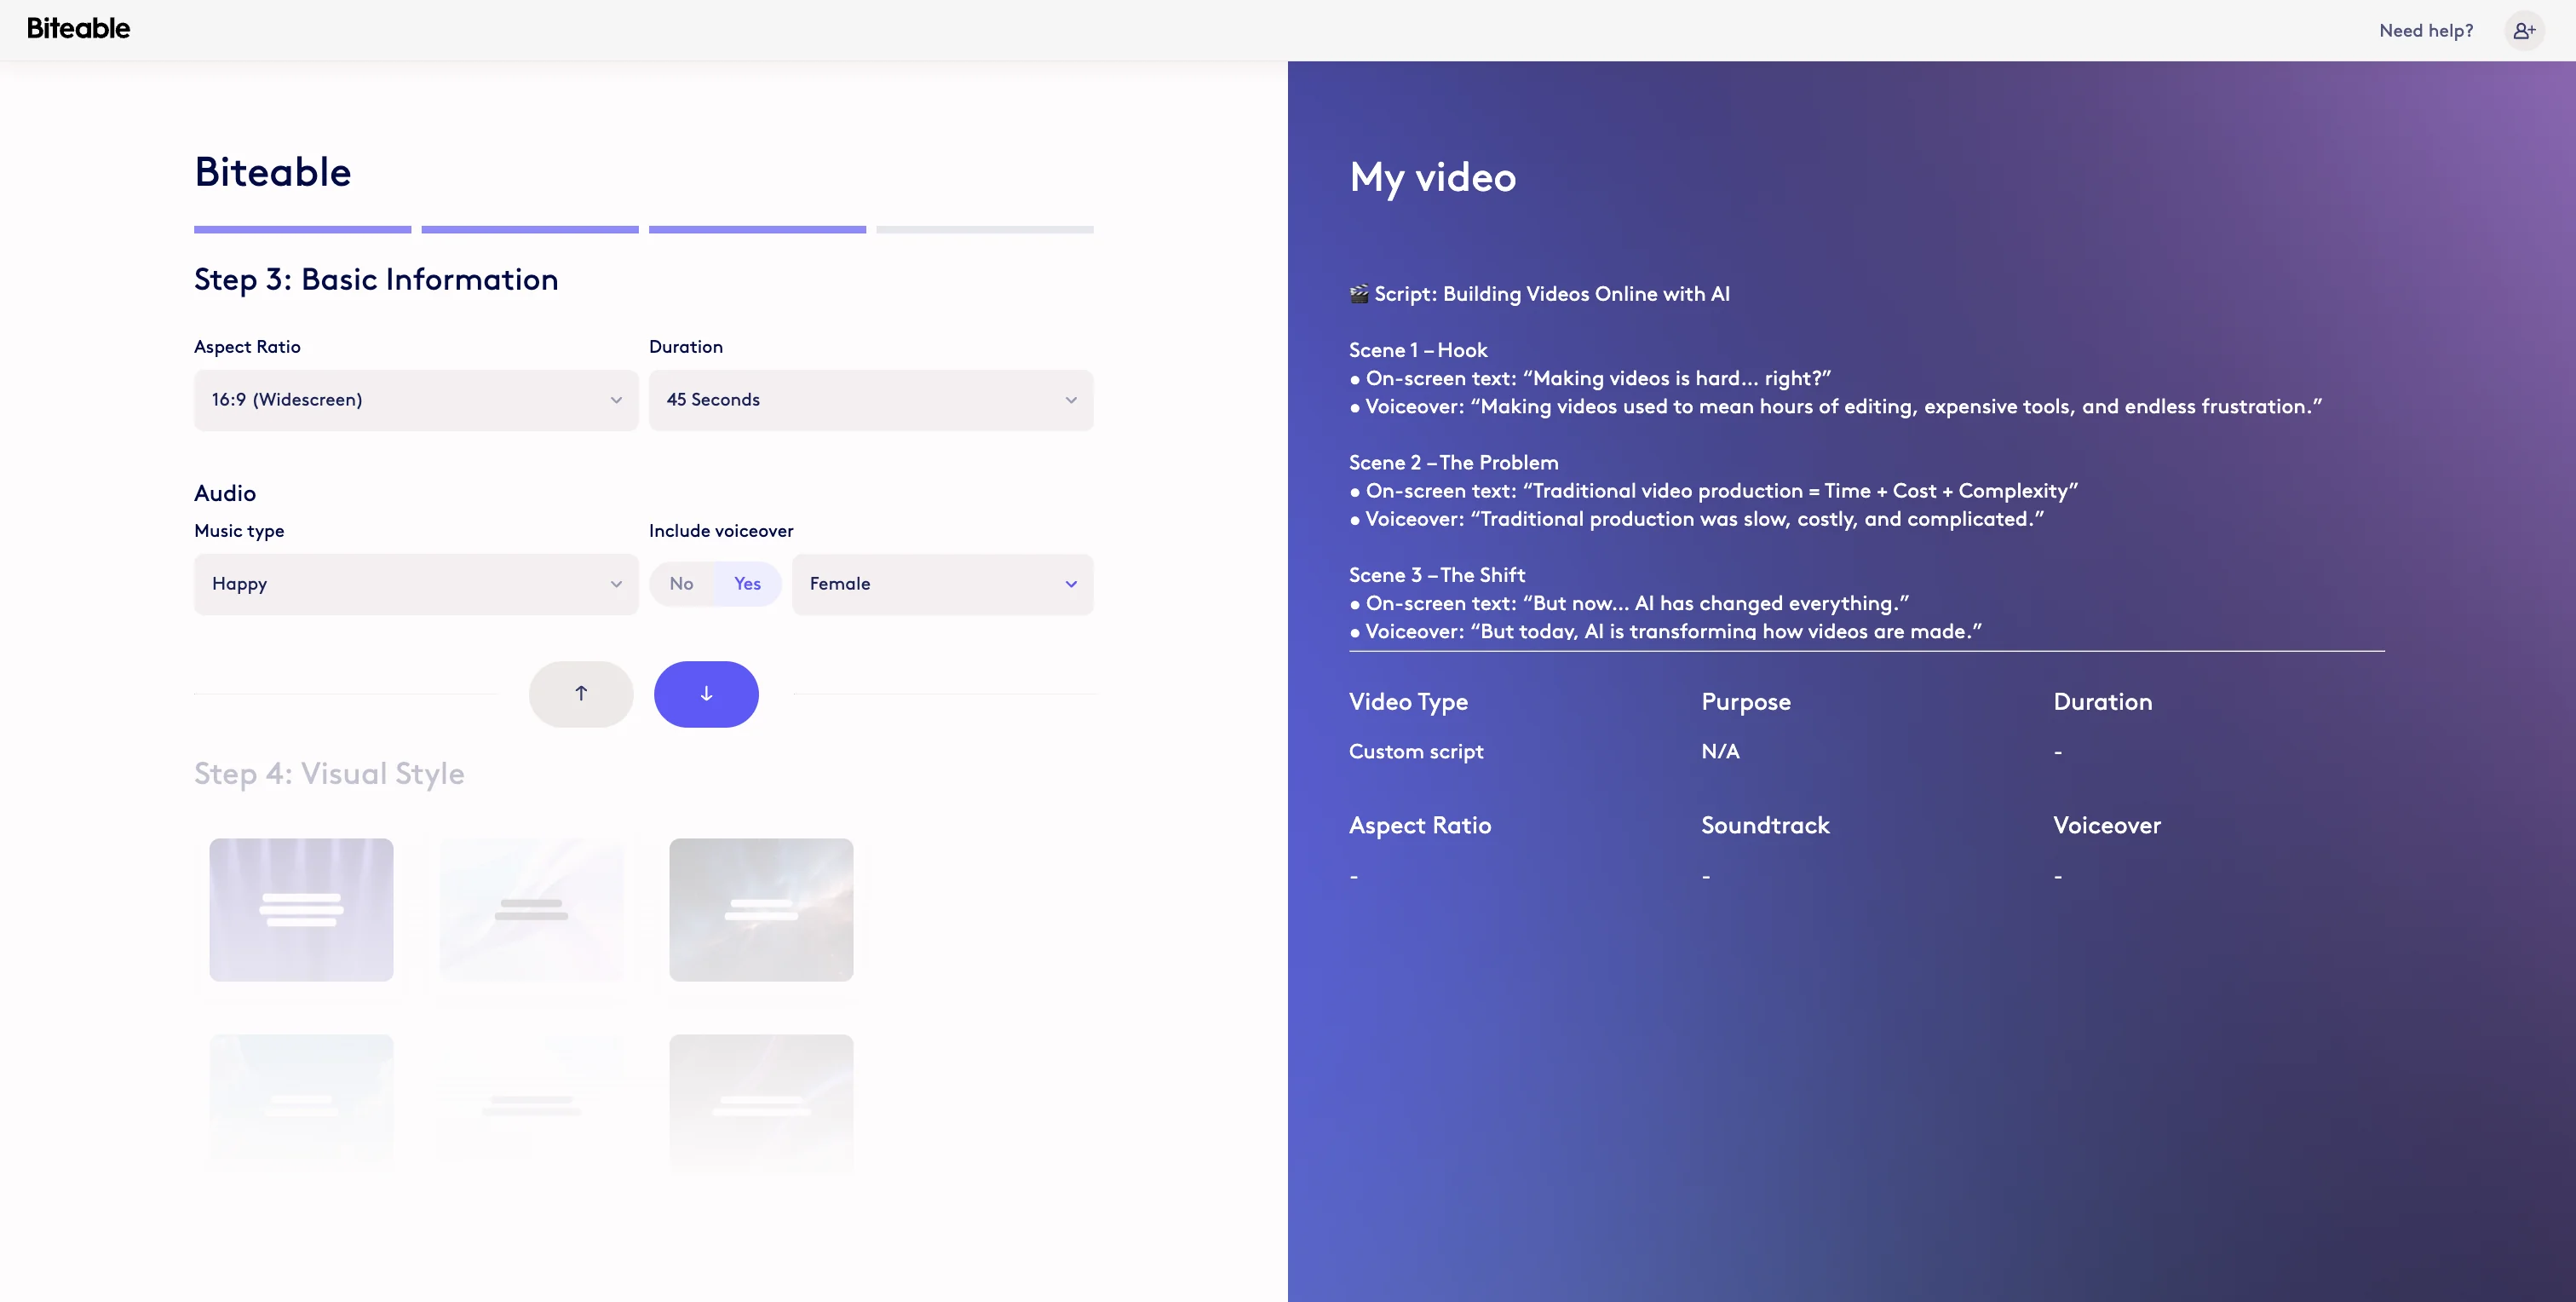Image resolution: width=2576 pixels, height=1302 pixels.
Task: Click the up arrow to go back a step
Action: pyautogui.click(x=580, y=693)
